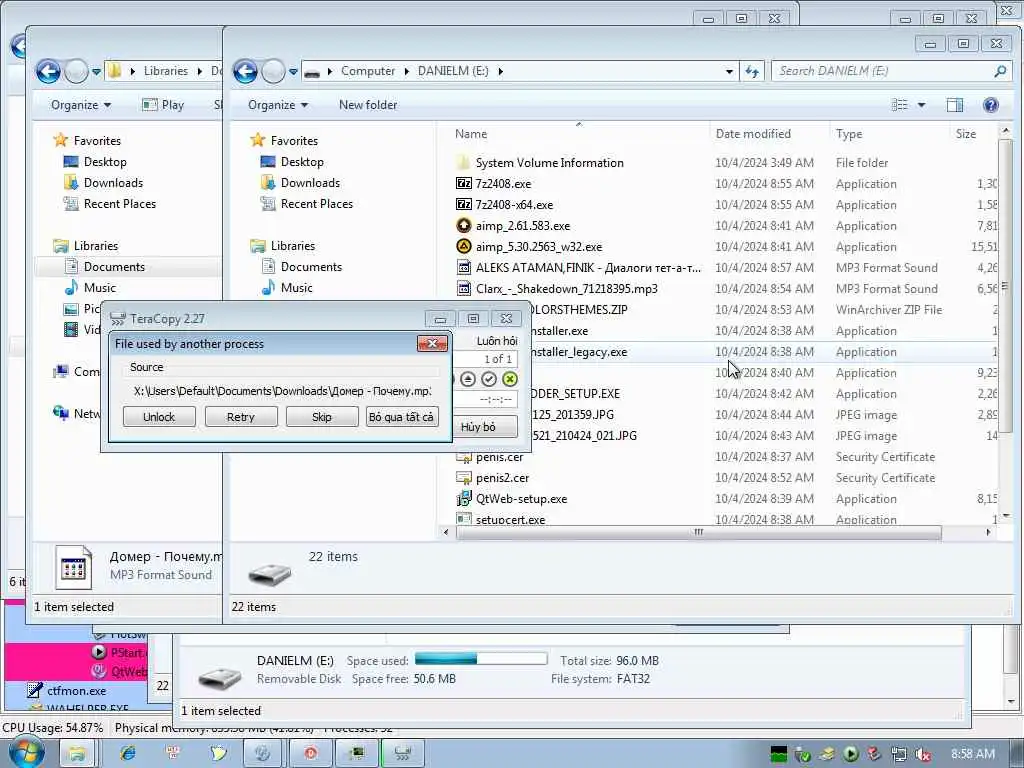Expand the arrow after DANIELM (E:) in breadcrumb

[501, 71]
